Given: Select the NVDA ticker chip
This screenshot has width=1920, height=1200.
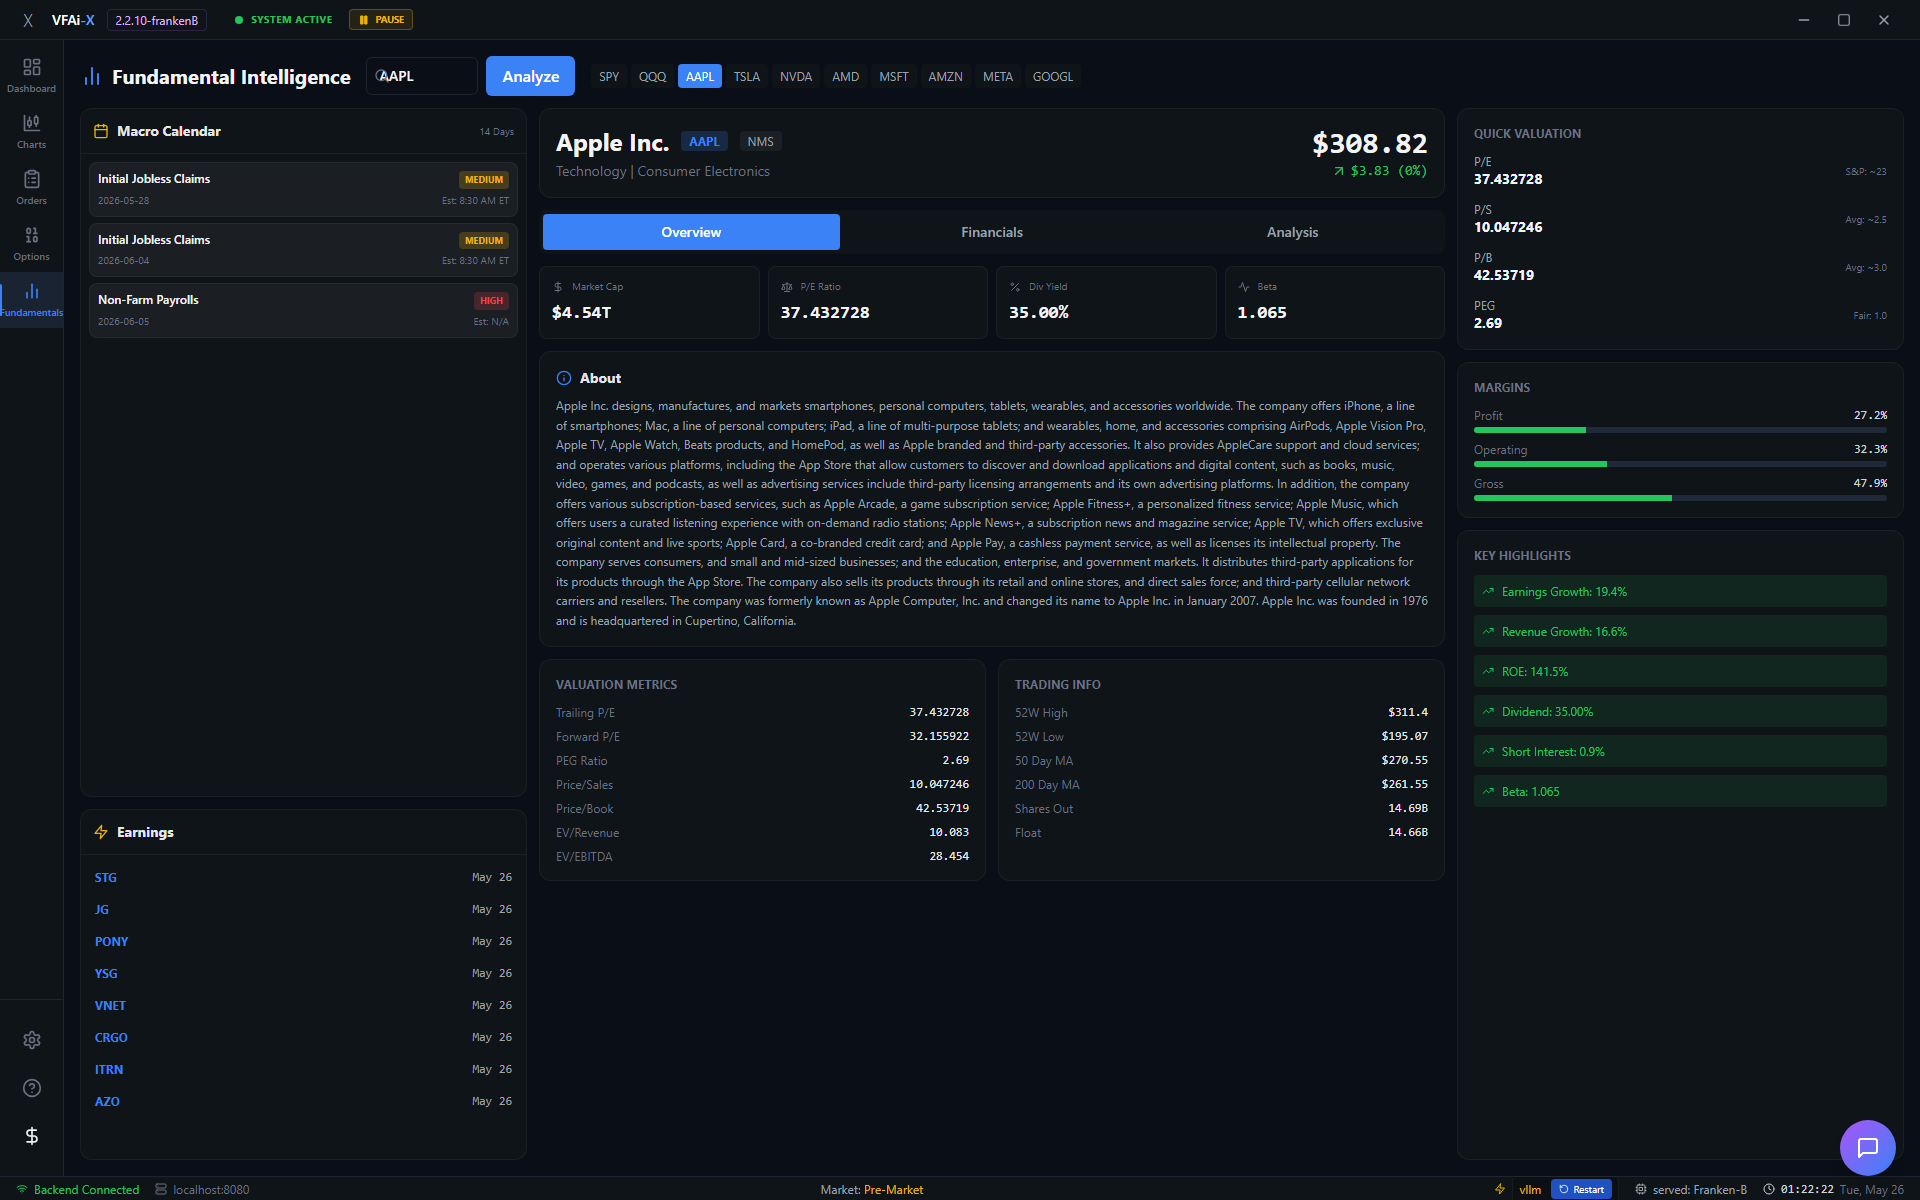Looking at the screenshot, I should pos(796,77).
